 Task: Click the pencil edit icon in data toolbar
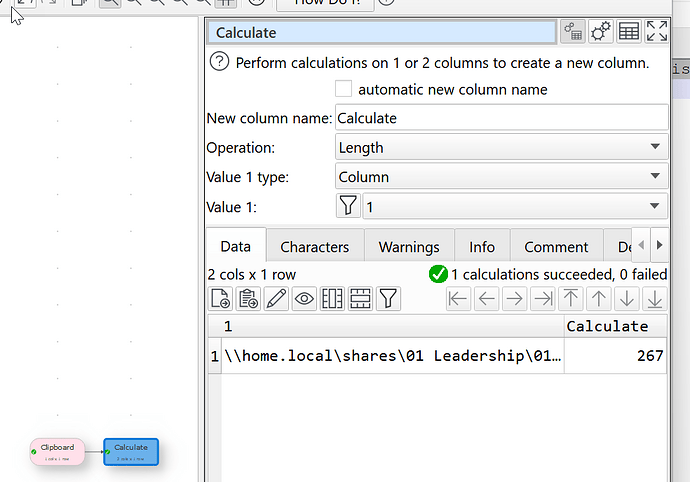(x=276, y=298)
